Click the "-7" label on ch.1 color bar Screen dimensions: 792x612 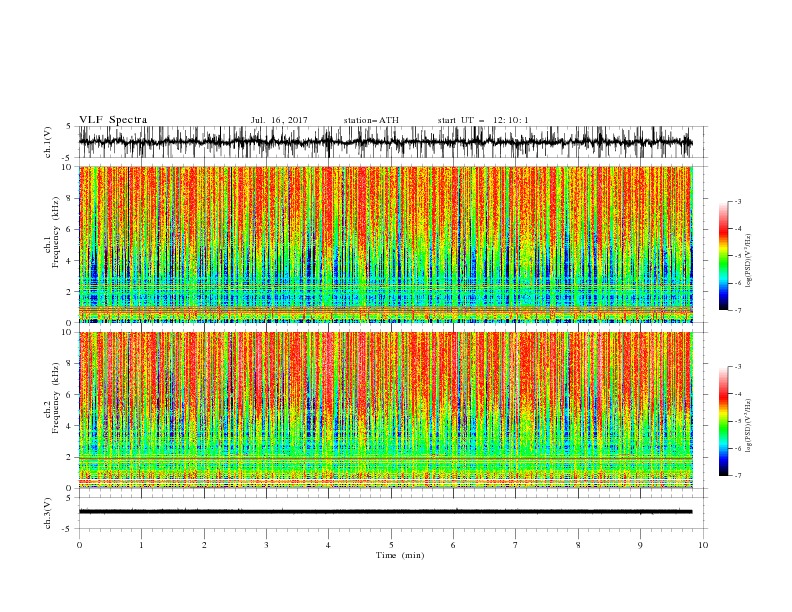coord(738,310)
